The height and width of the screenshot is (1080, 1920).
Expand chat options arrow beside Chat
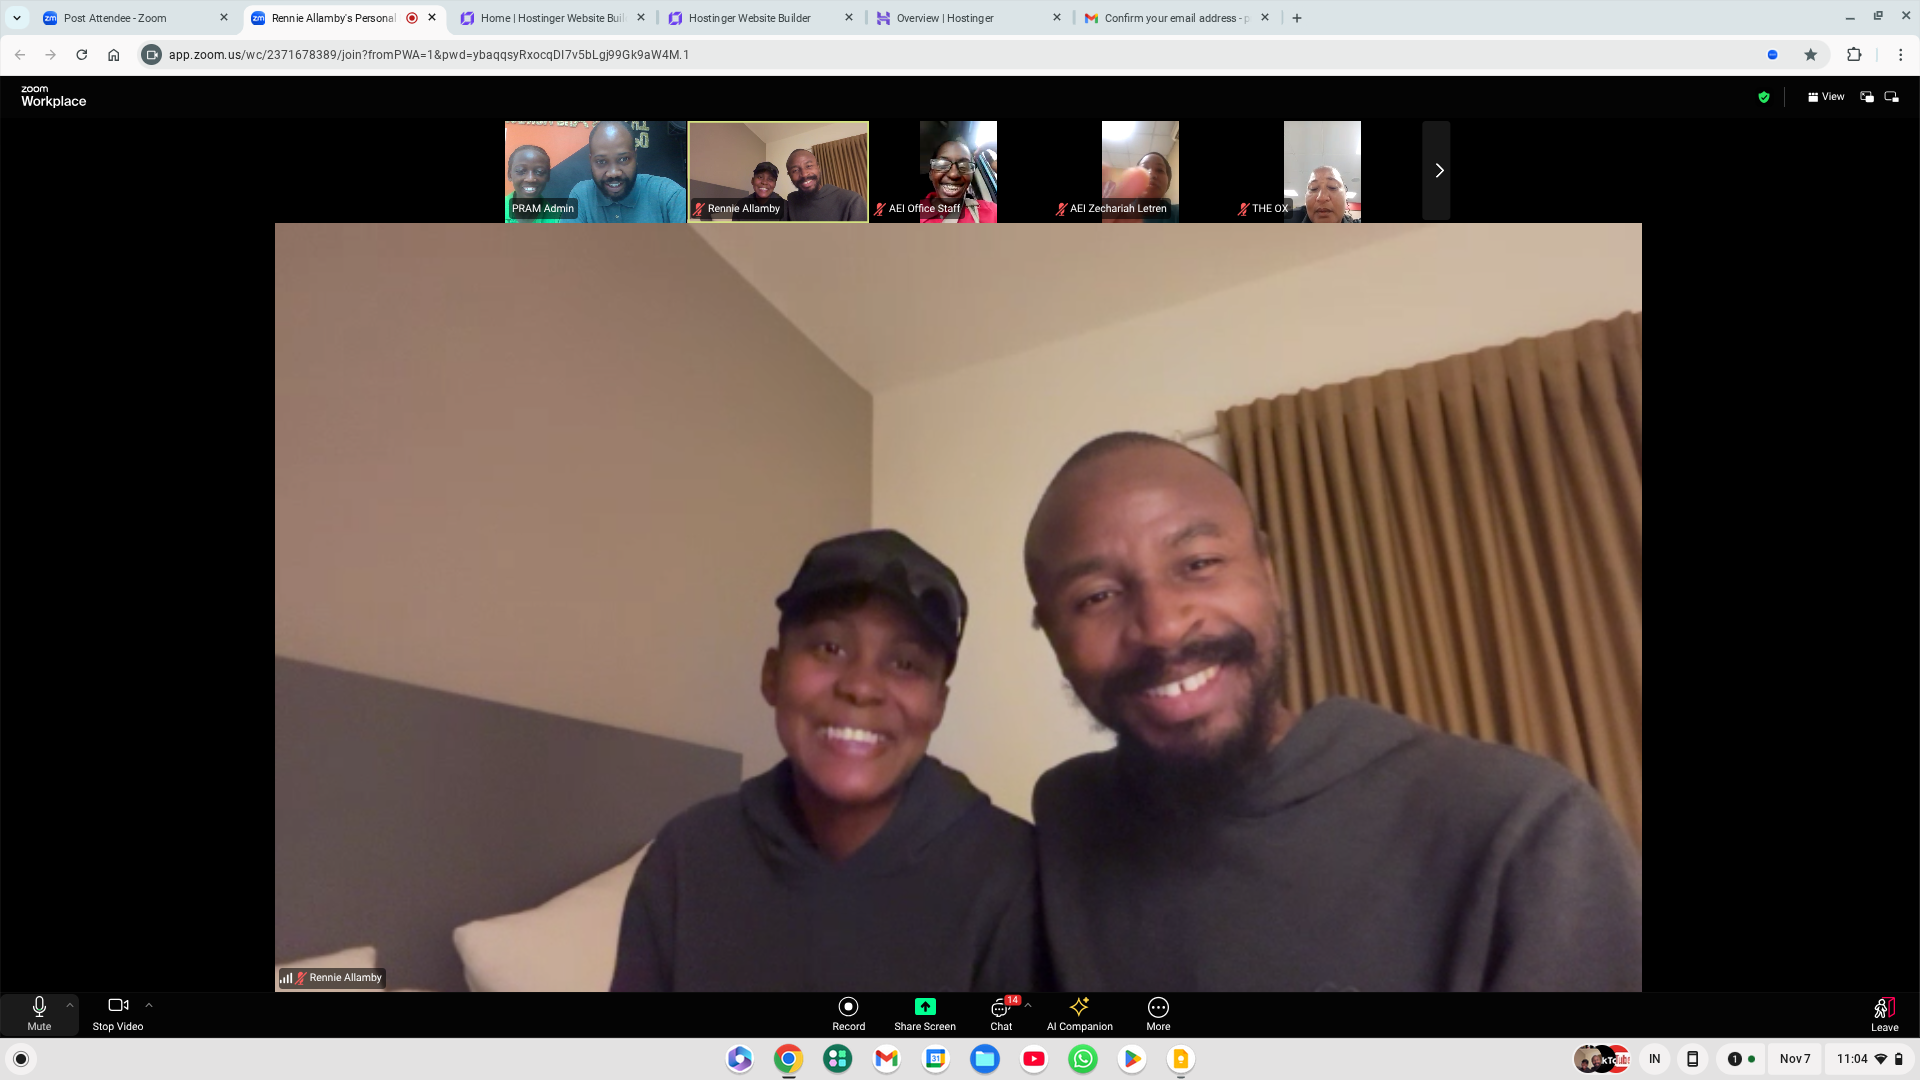[1028, 1005]
